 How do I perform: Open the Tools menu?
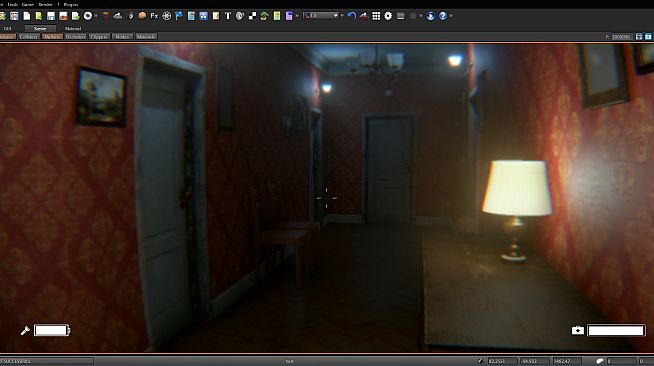click(13, 4)
